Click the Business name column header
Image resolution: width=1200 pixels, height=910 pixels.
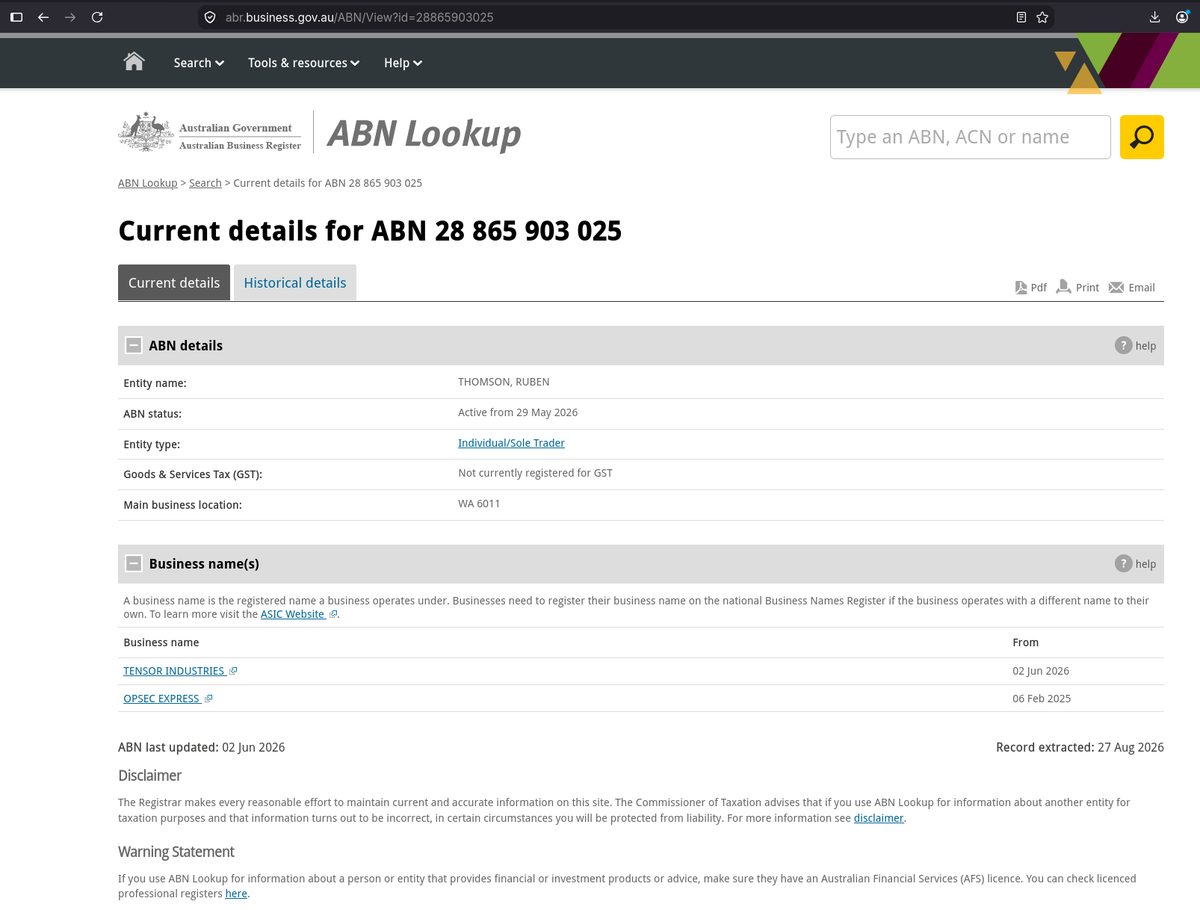coord(161,642)
